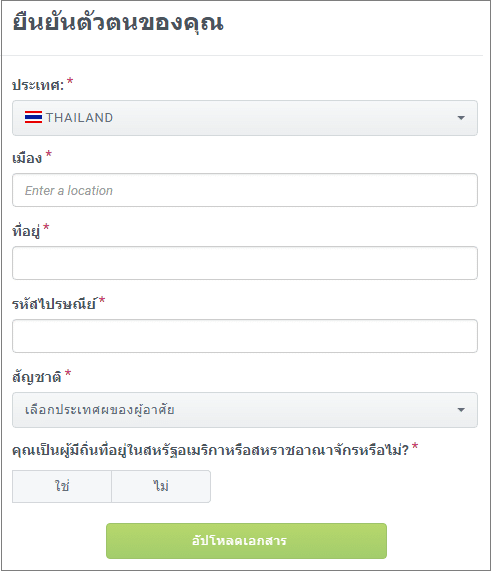Click the red asterisk after the residency question

tap(415, 446)
